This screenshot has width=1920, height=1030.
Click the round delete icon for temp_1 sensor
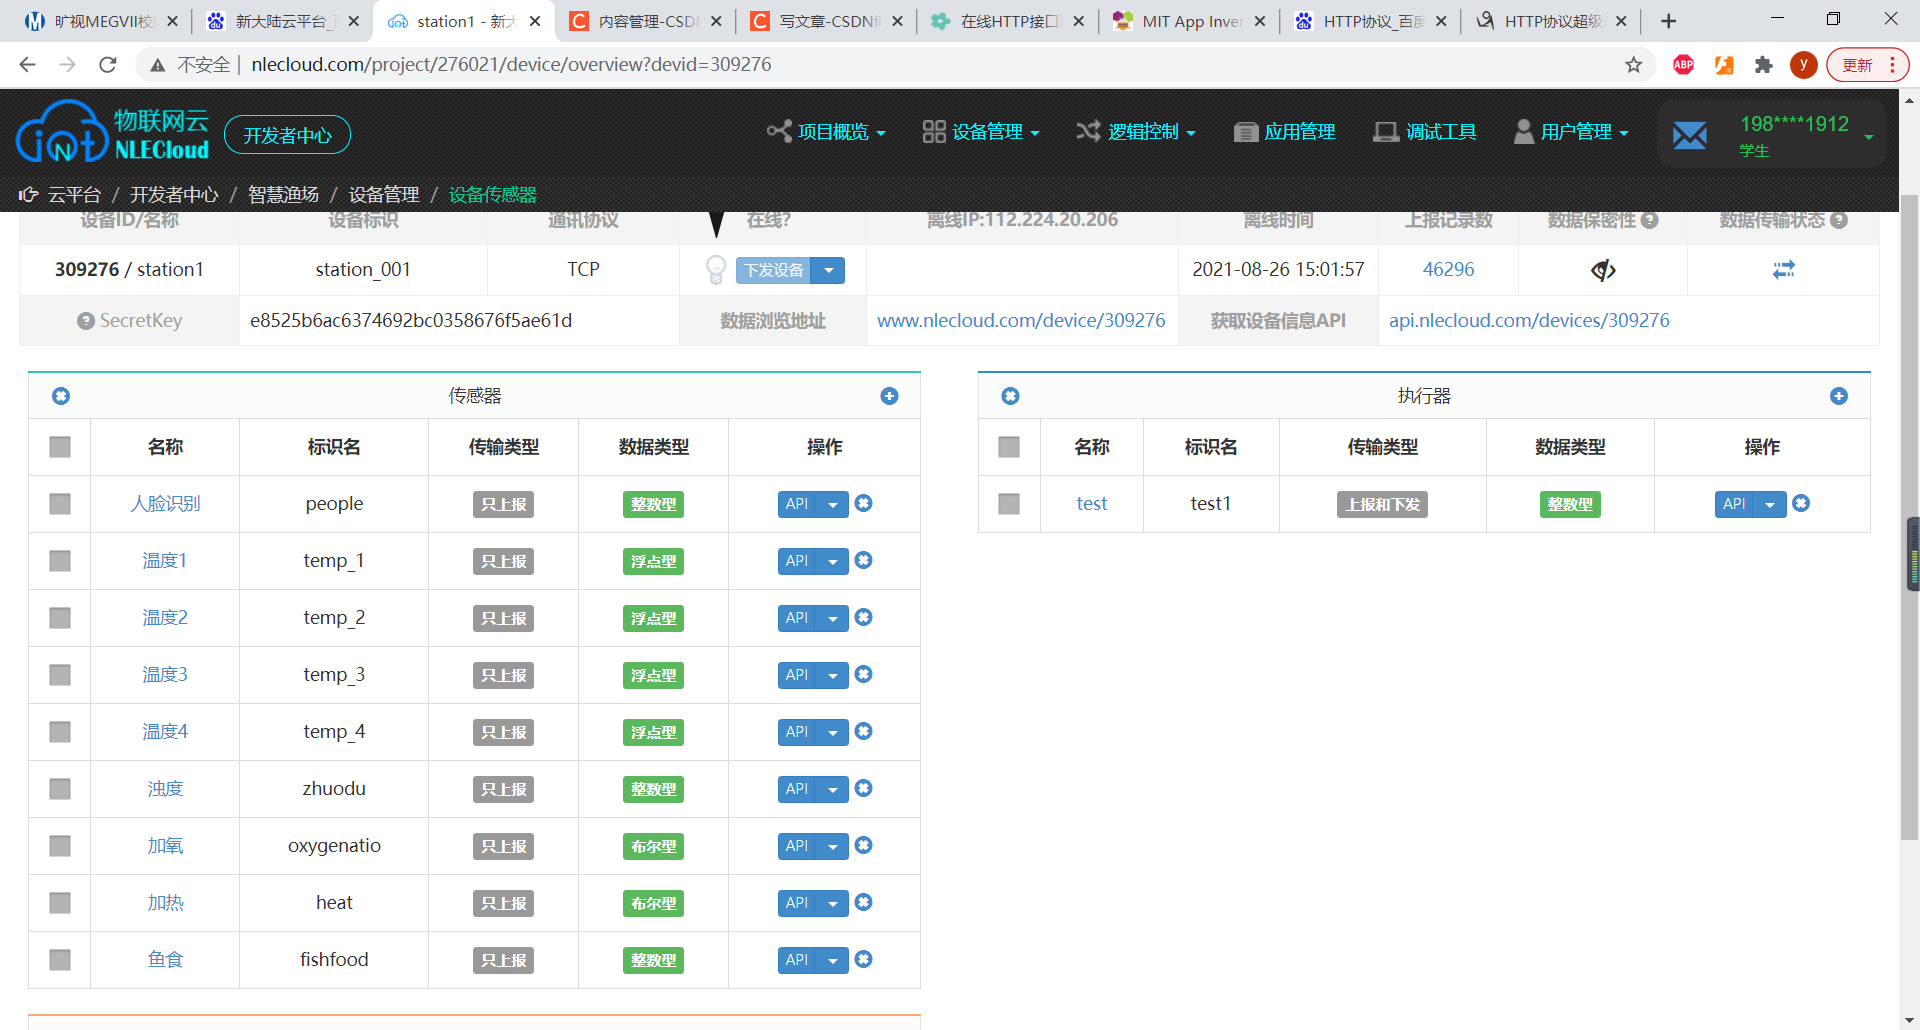(864, 560)
